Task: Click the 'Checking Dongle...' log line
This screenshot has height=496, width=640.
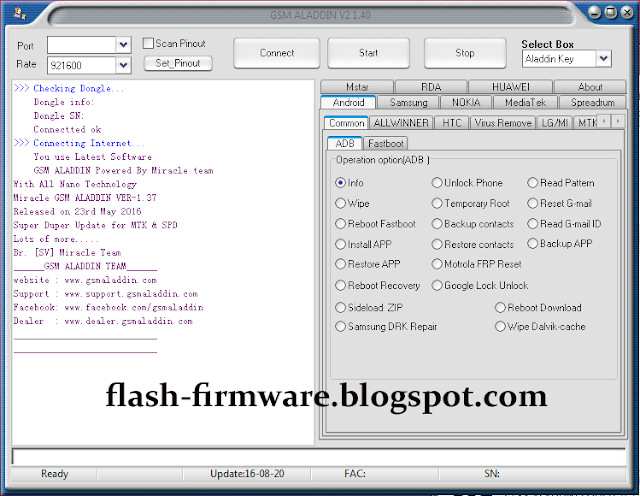Action: (x=69, y=88)
